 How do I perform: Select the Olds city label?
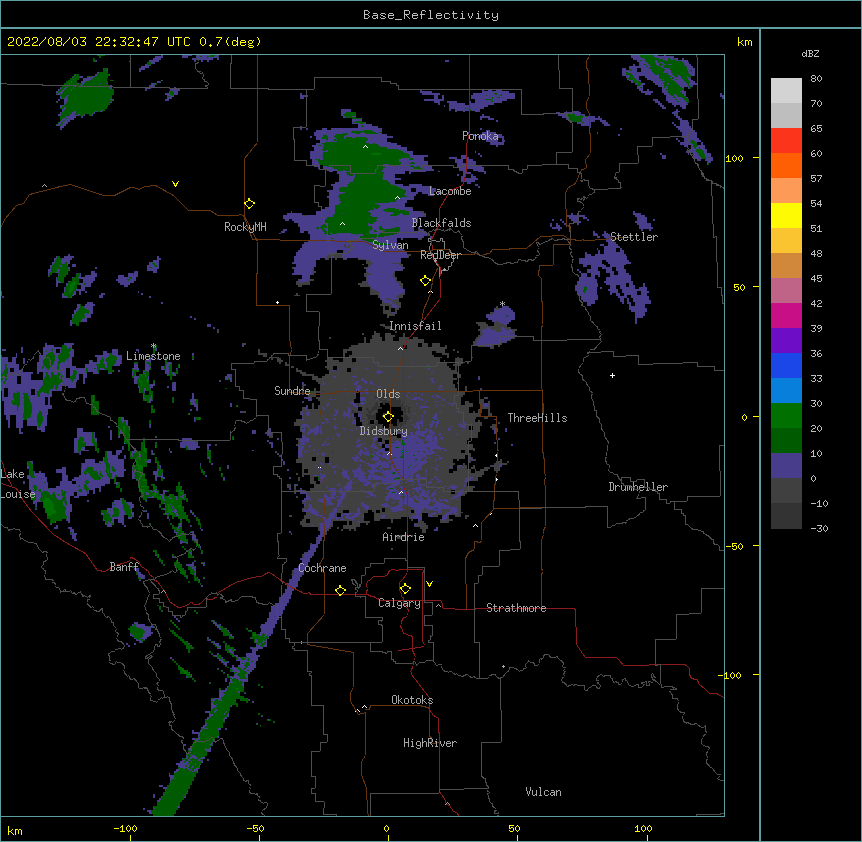(x=388, y=394)
